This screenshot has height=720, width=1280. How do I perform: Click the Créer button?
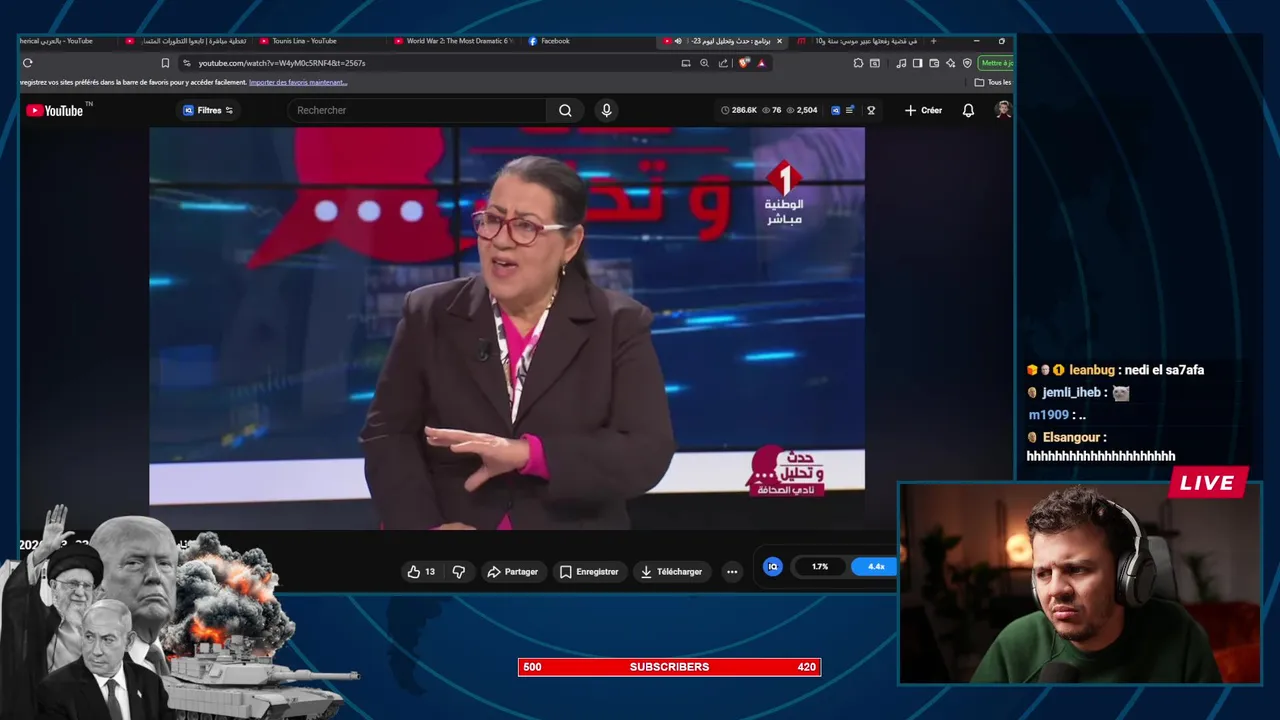[x=923, y=110]
